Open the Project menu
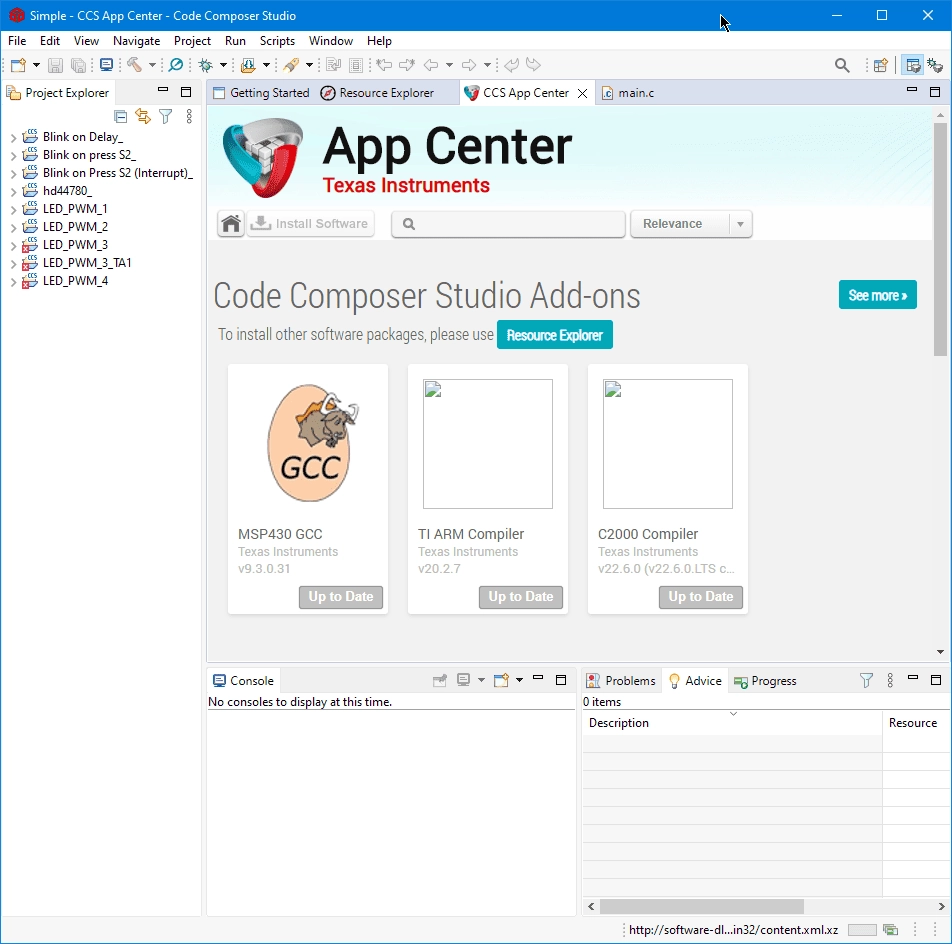 tap(192, 41)
